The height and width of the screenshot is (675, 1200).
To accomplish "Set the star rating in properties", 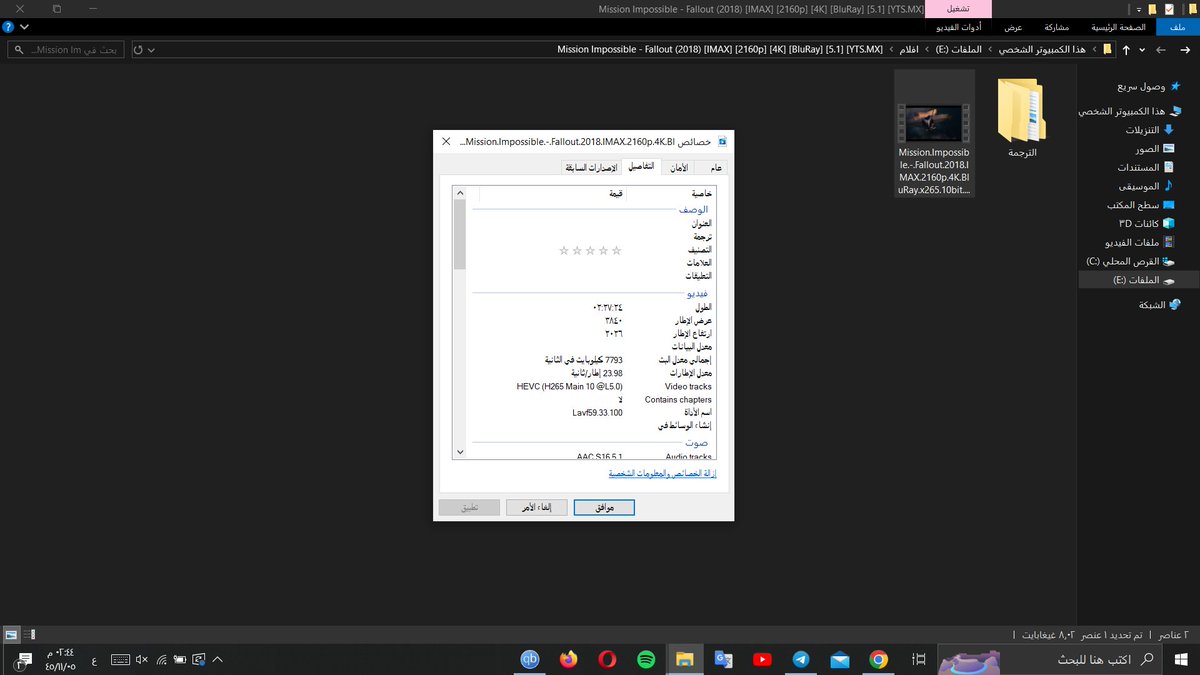I will pos(590,250).
